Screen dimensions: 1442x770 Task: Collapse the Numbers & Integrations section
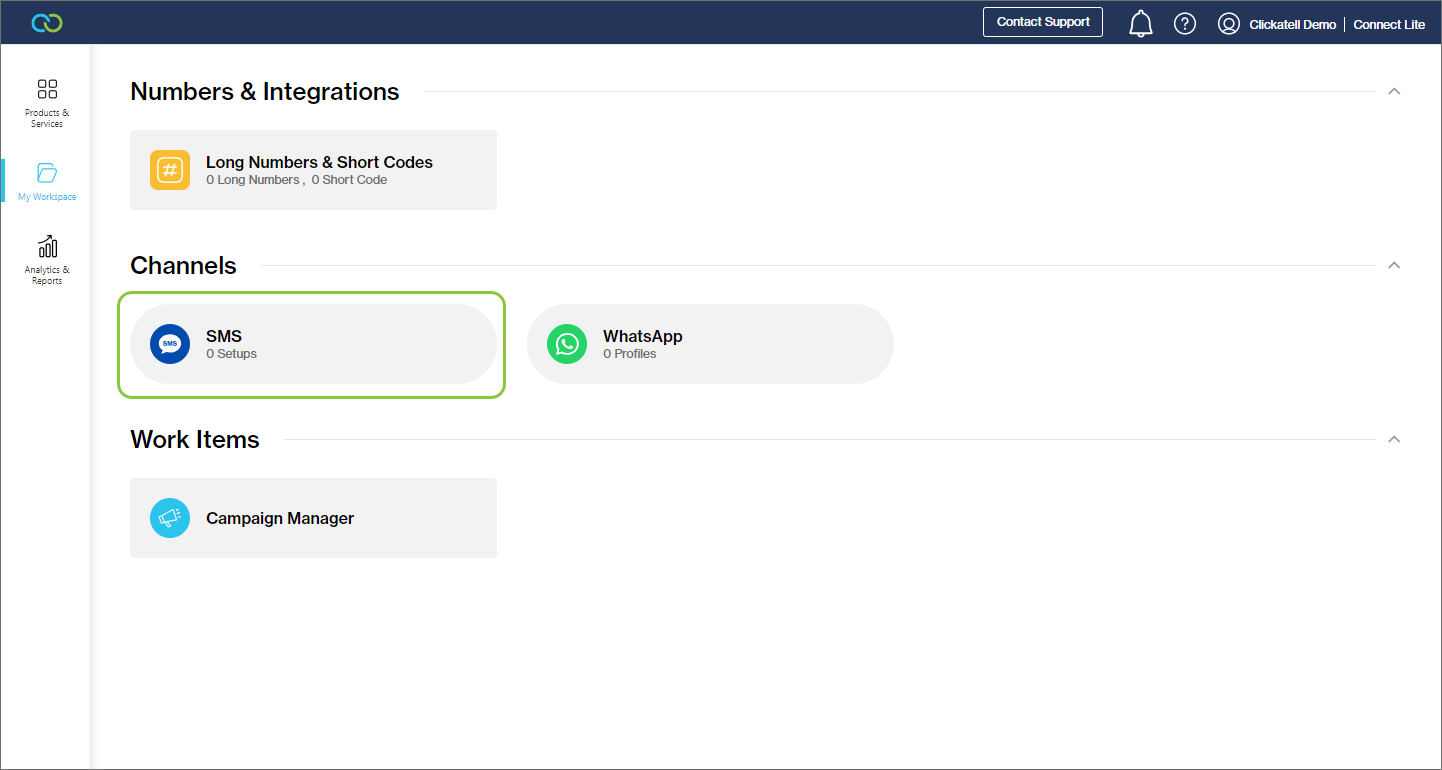[1394, 92]
